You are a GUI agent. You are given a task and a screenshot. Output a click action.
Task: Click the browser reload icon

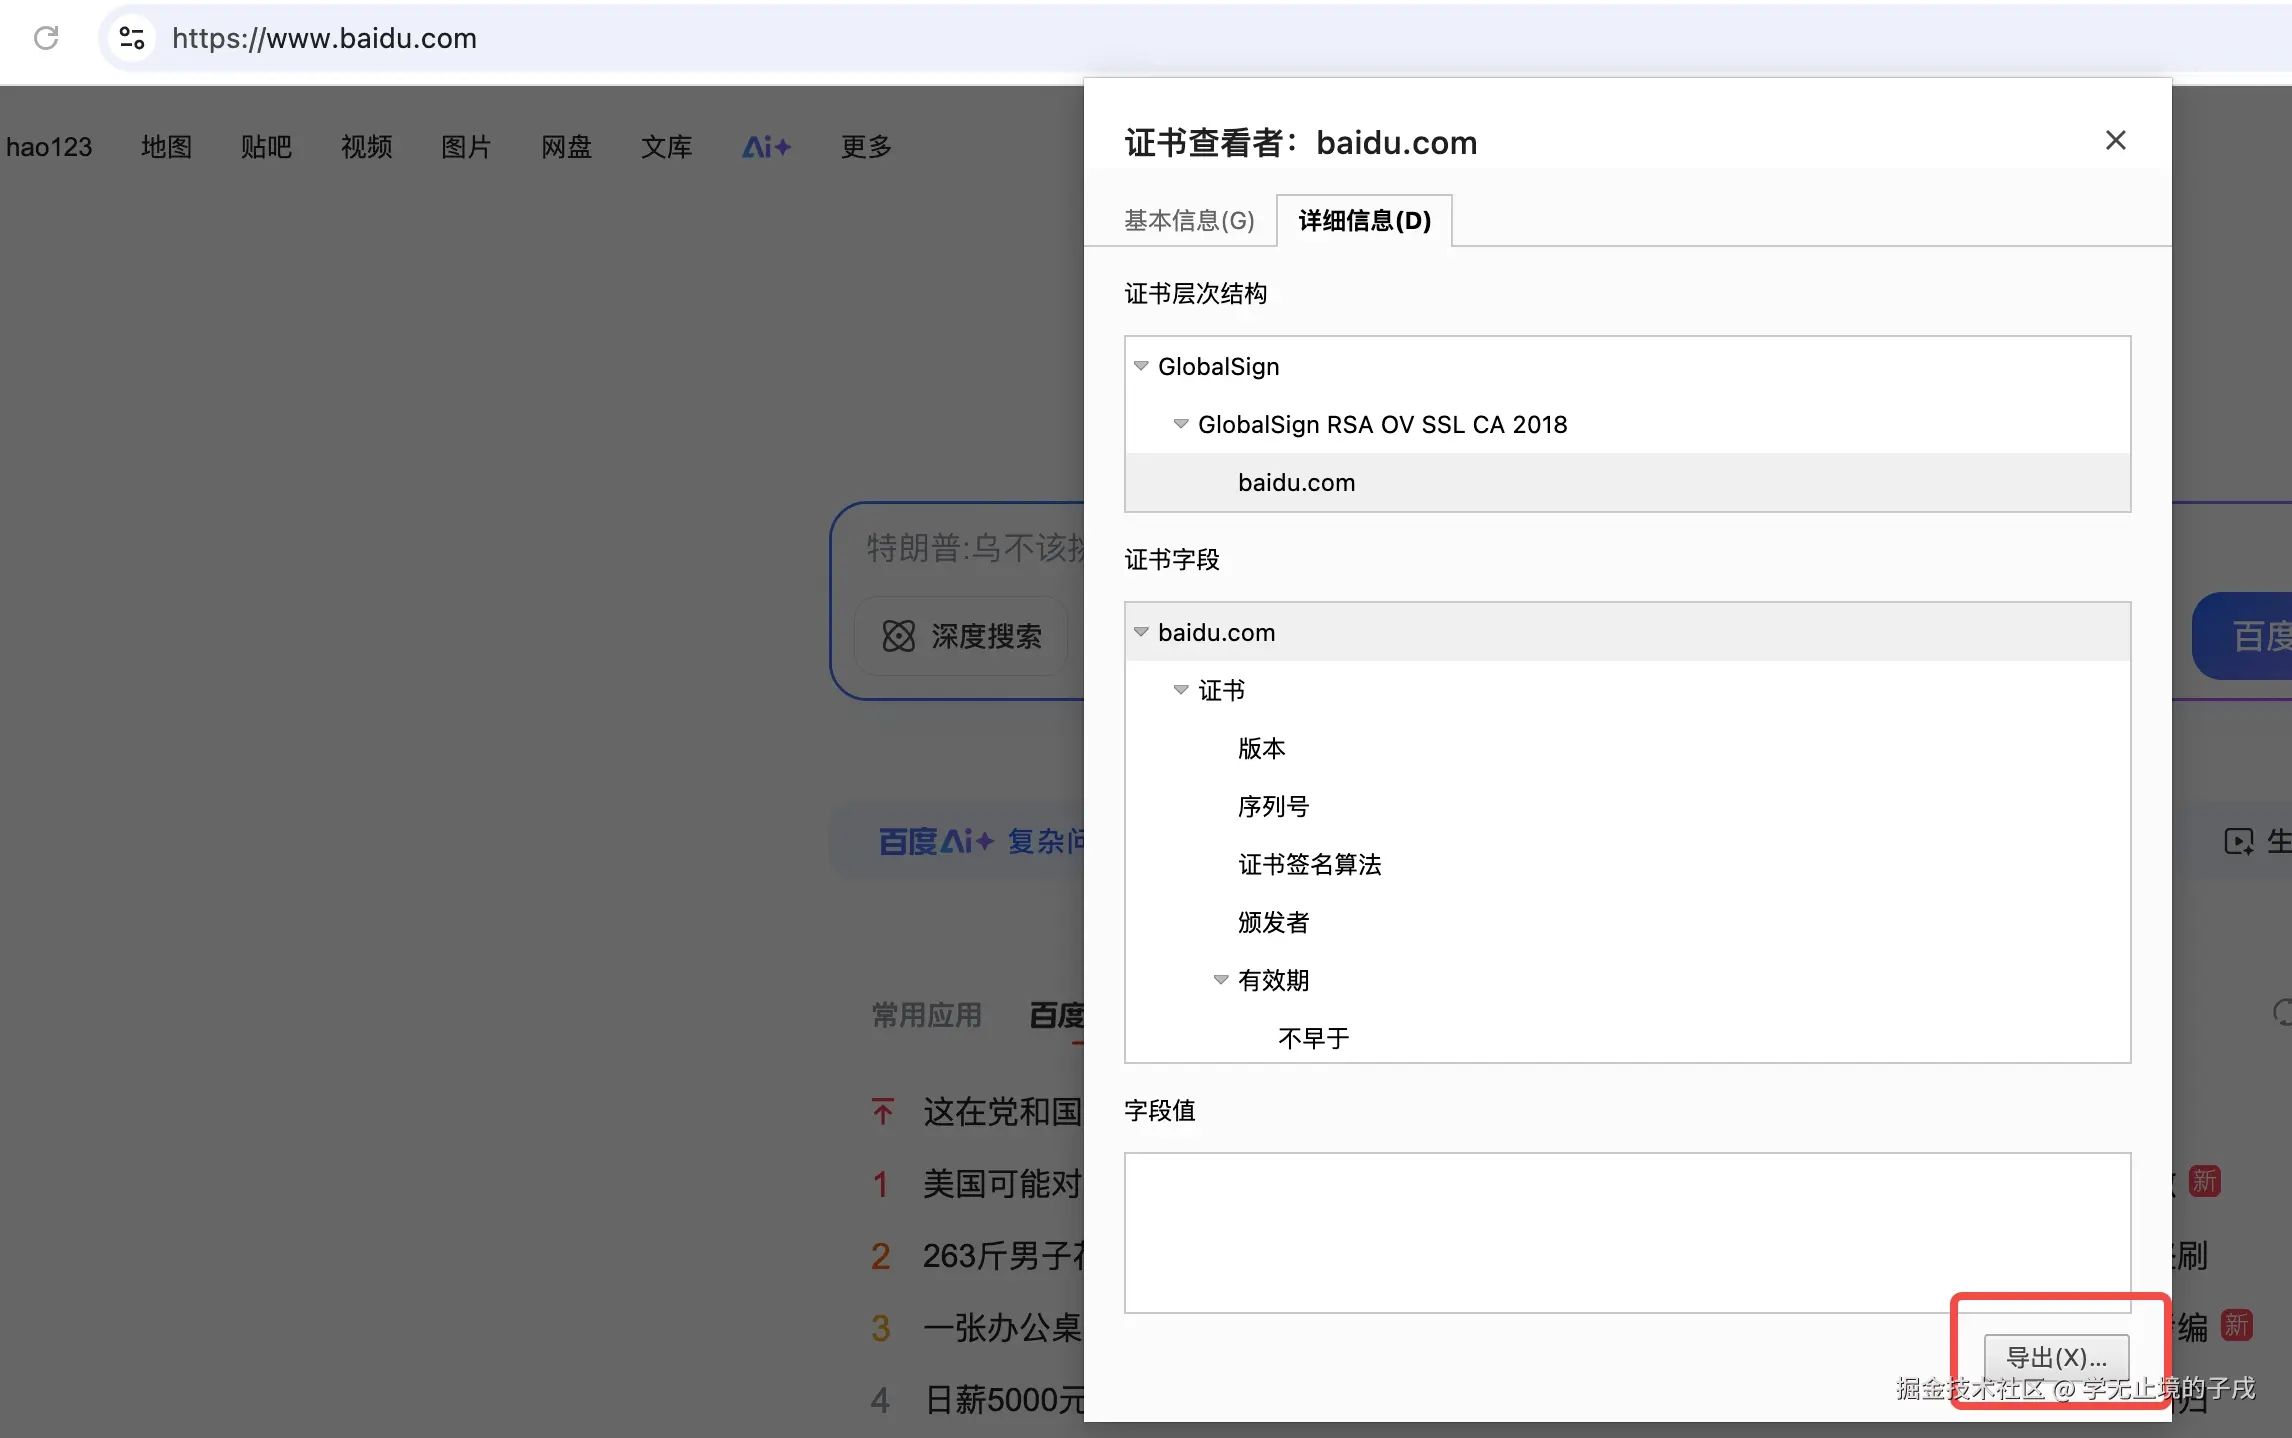coord(46,38)
